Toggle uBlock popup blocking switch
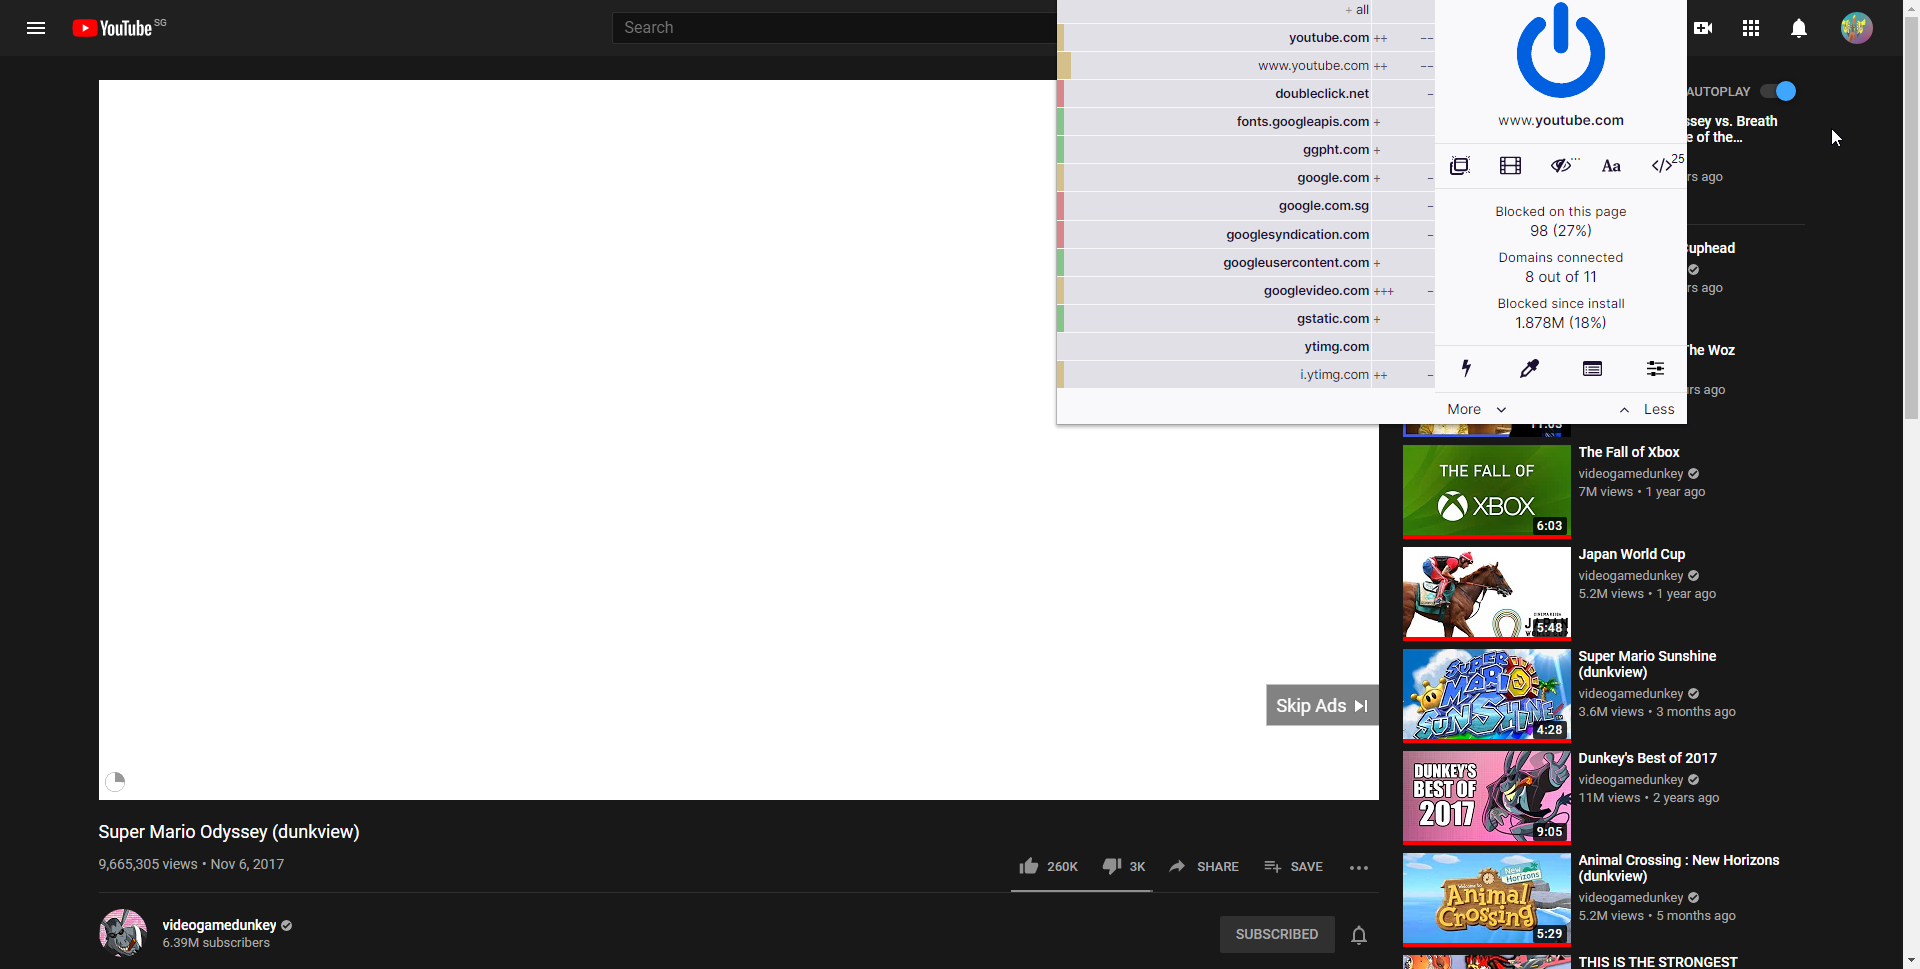The image size is (1920, 969). pyautogui.click(x=1460, y=166)
